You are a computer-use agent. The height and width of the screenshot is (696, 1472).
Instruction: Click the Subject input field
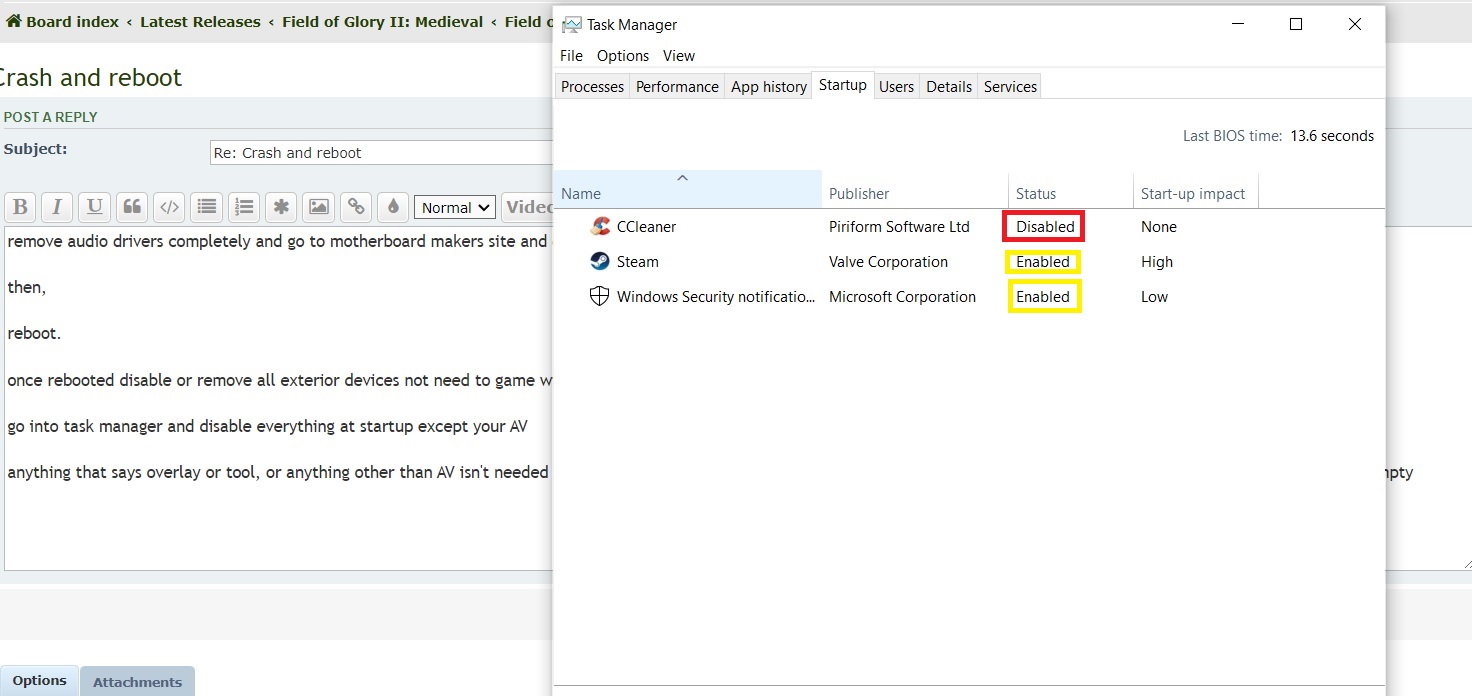coord(380,153)
